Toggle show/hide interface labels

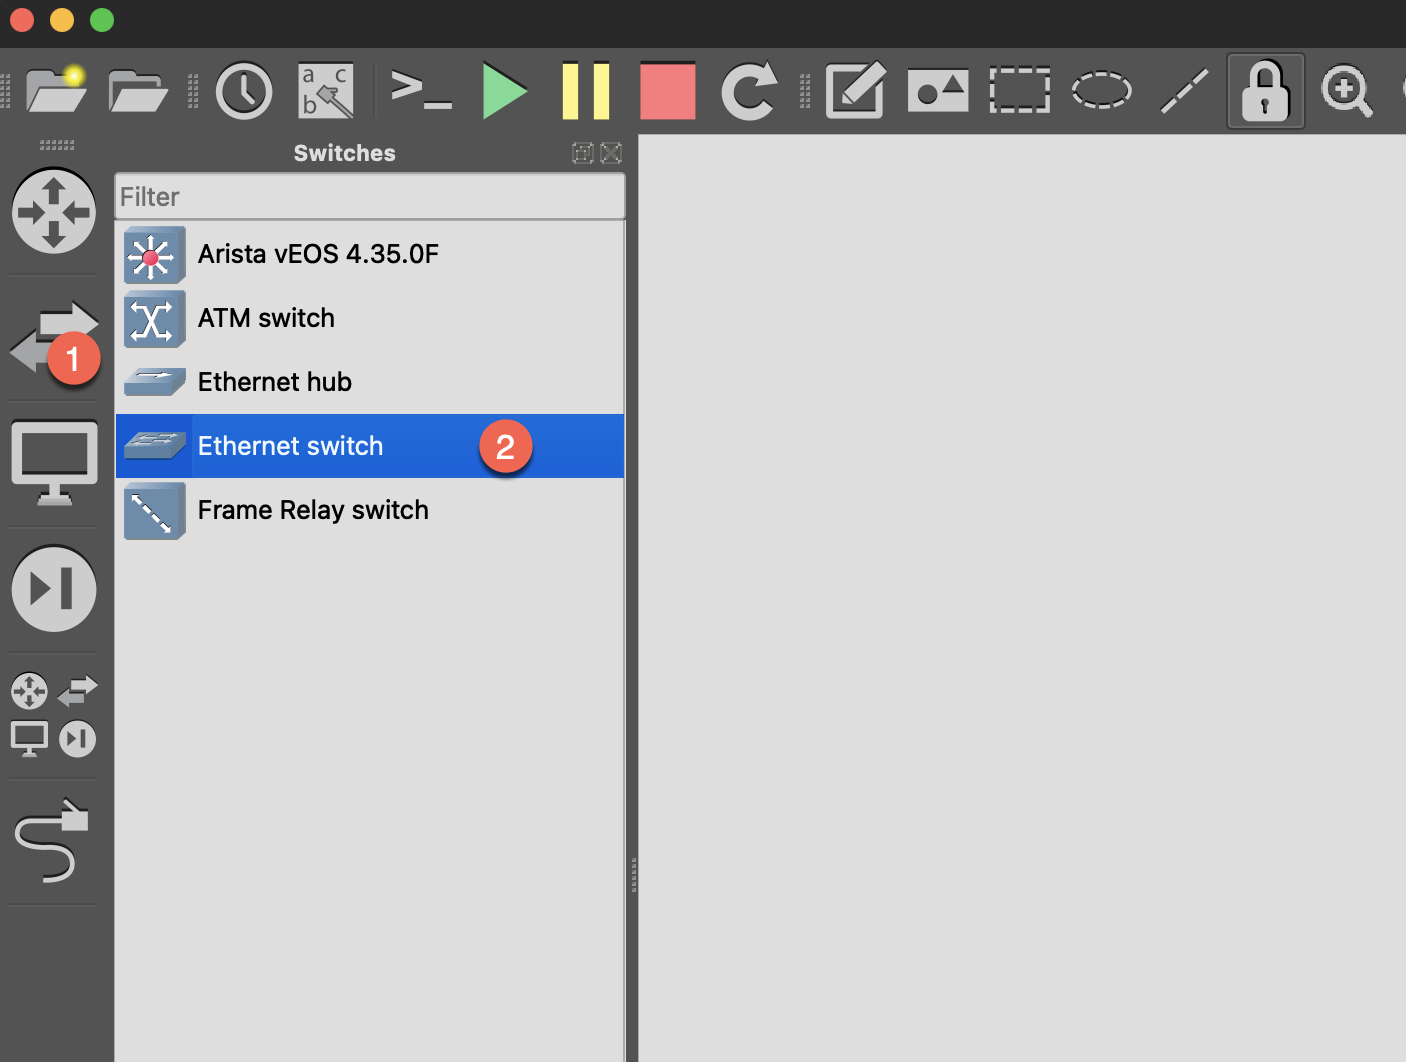(326, 91)
